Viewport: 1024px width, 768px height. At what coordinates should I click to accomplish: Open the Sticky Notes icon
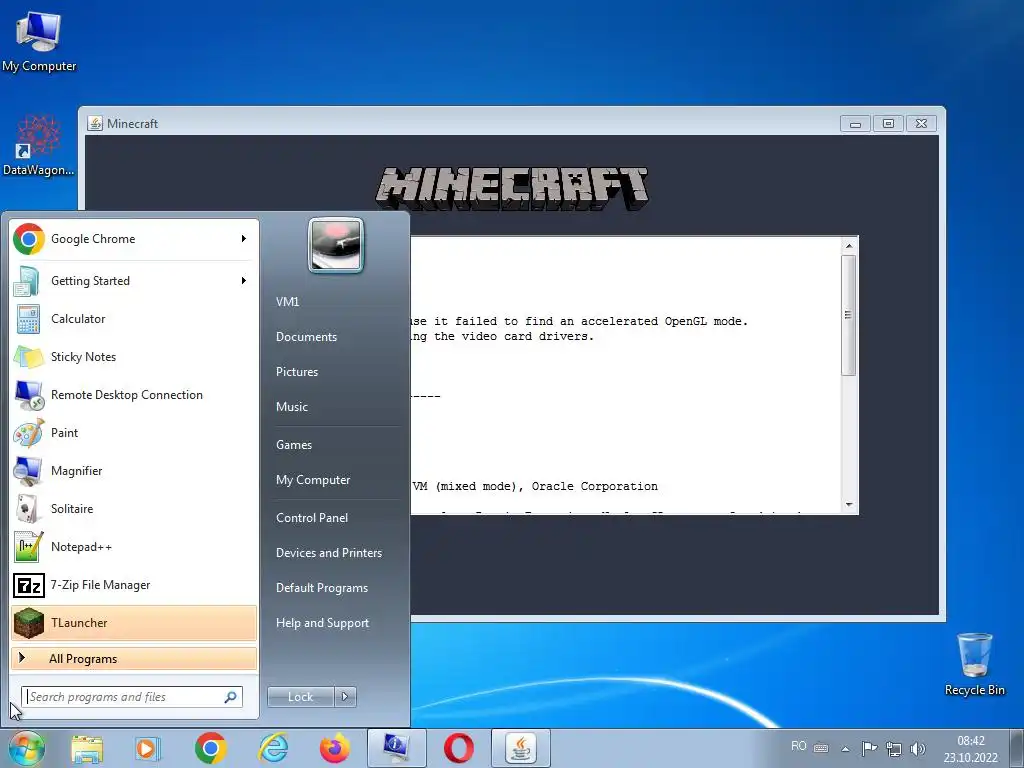tap(28, 357)
